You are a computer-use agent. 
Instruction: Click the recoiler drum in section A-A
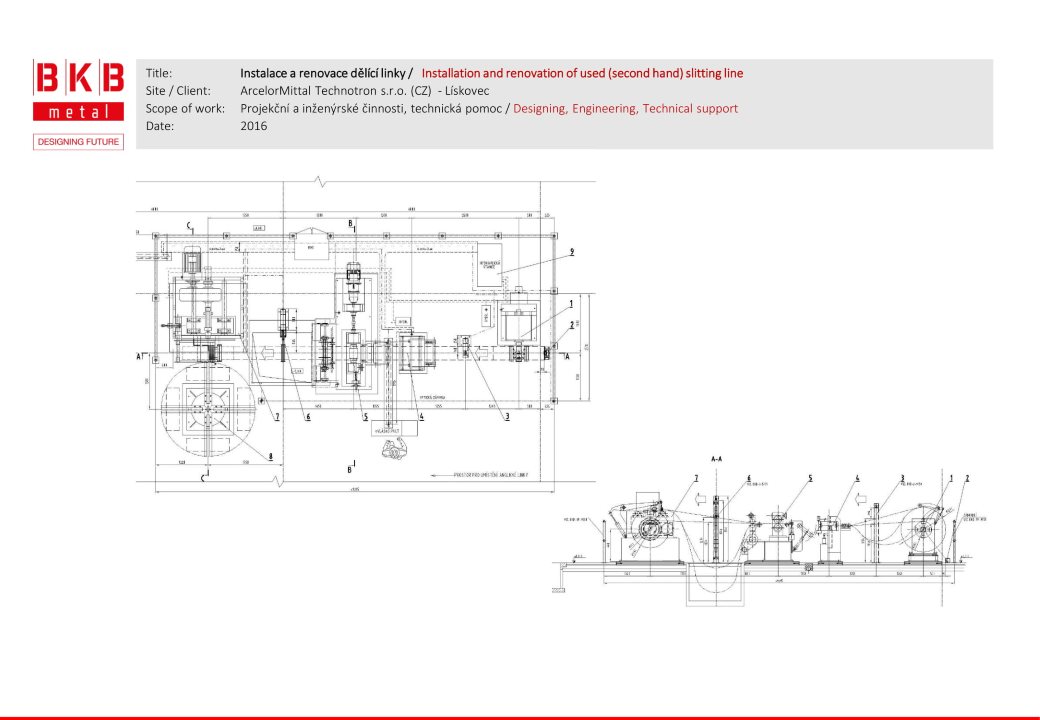[645, 530]
